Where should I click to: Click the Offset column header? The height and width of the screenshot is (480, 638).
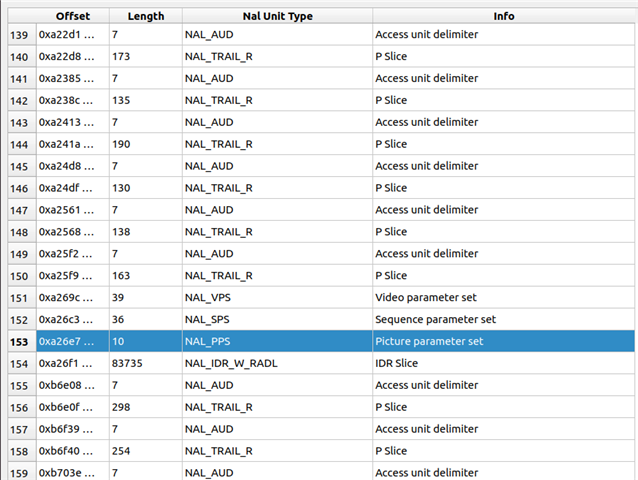point(72,17)
